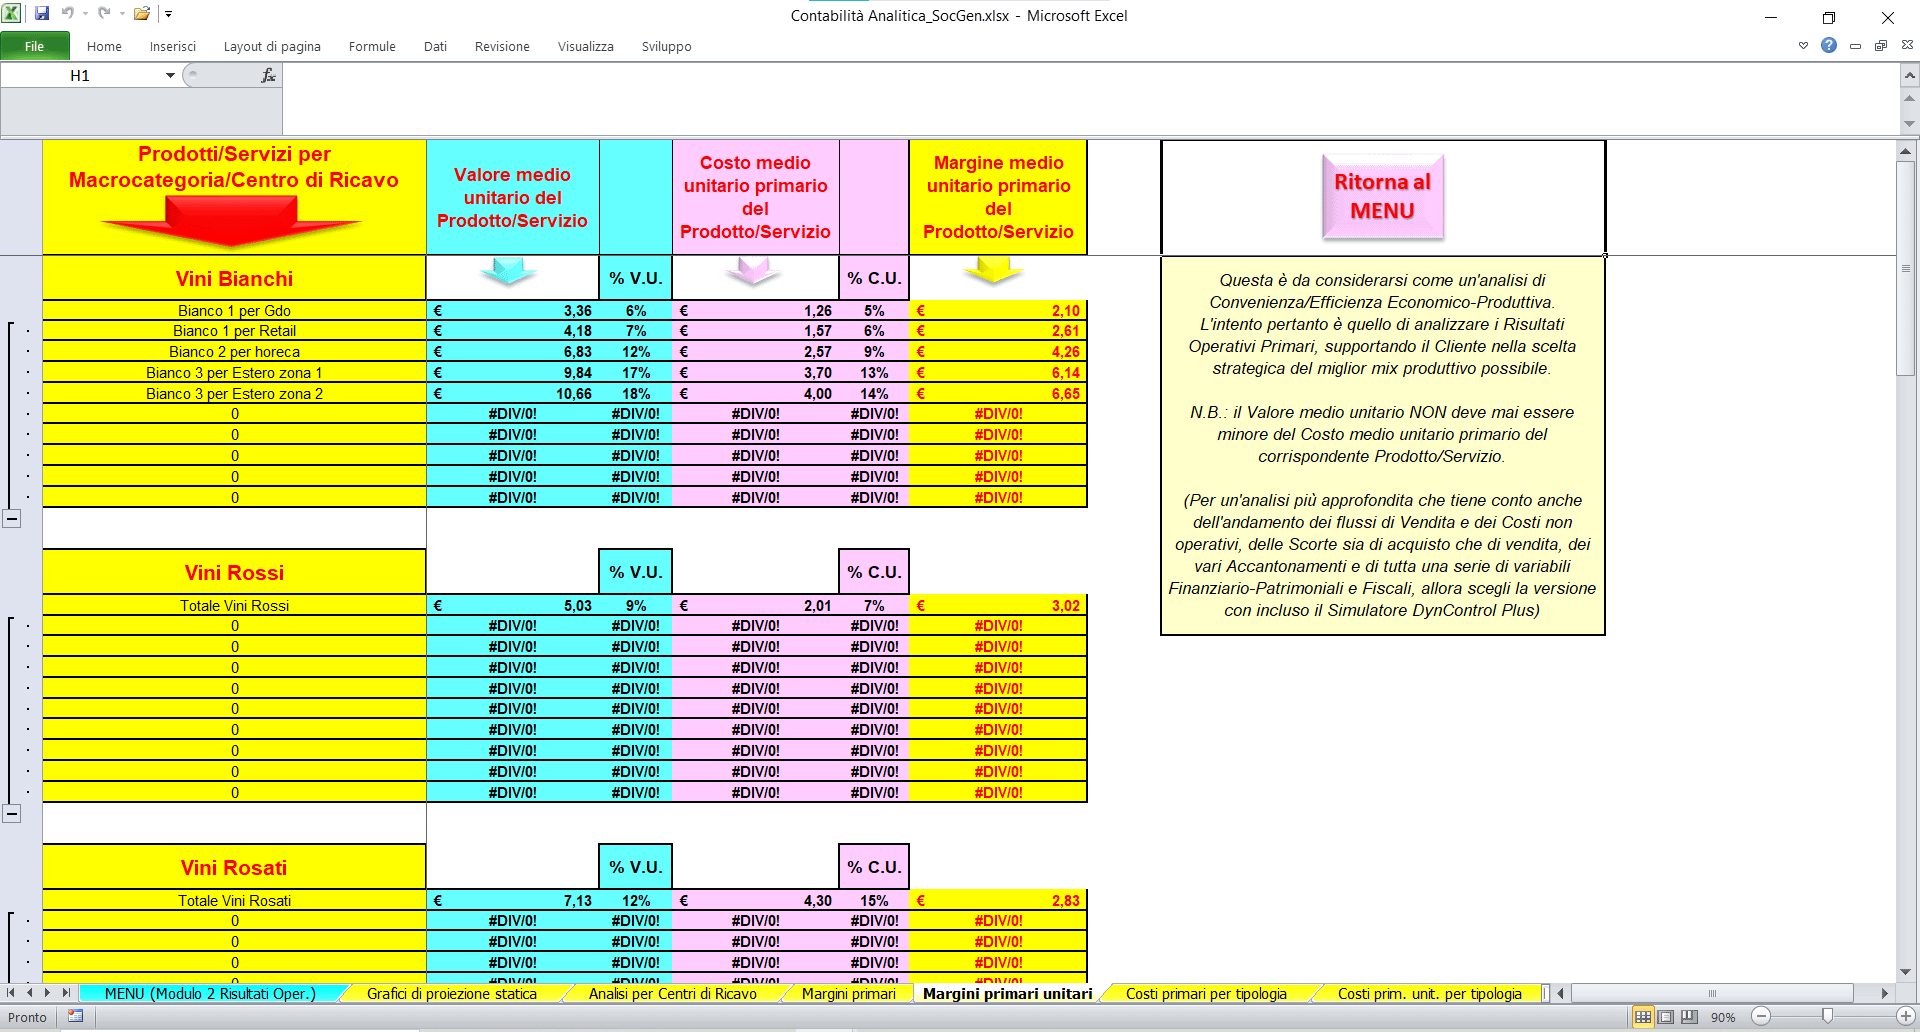Click the fx insert function icon
The image size is (1920, 1032).
[268, 75]
